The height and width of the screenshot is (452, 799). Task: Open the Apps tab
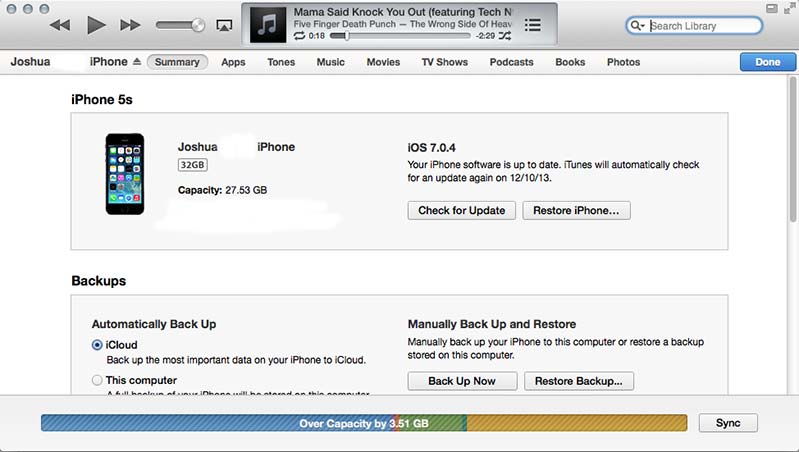click(x=233, y=62)
